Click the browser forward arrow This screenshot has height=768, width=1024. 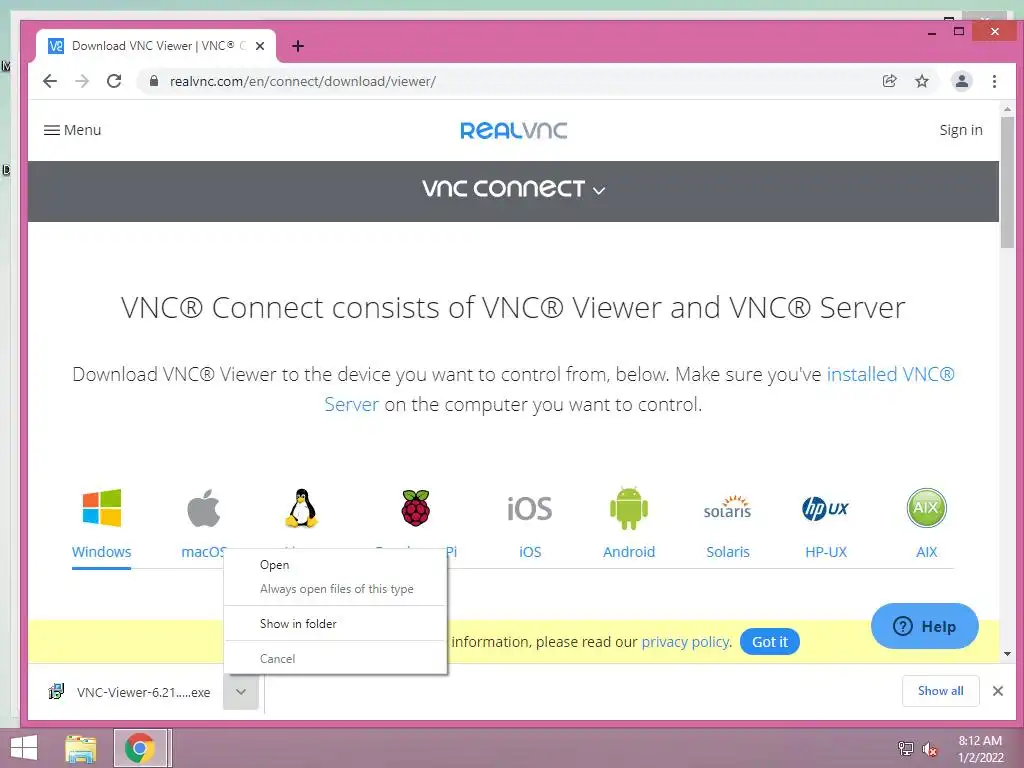pyautogui.click(x=82, y=81)
